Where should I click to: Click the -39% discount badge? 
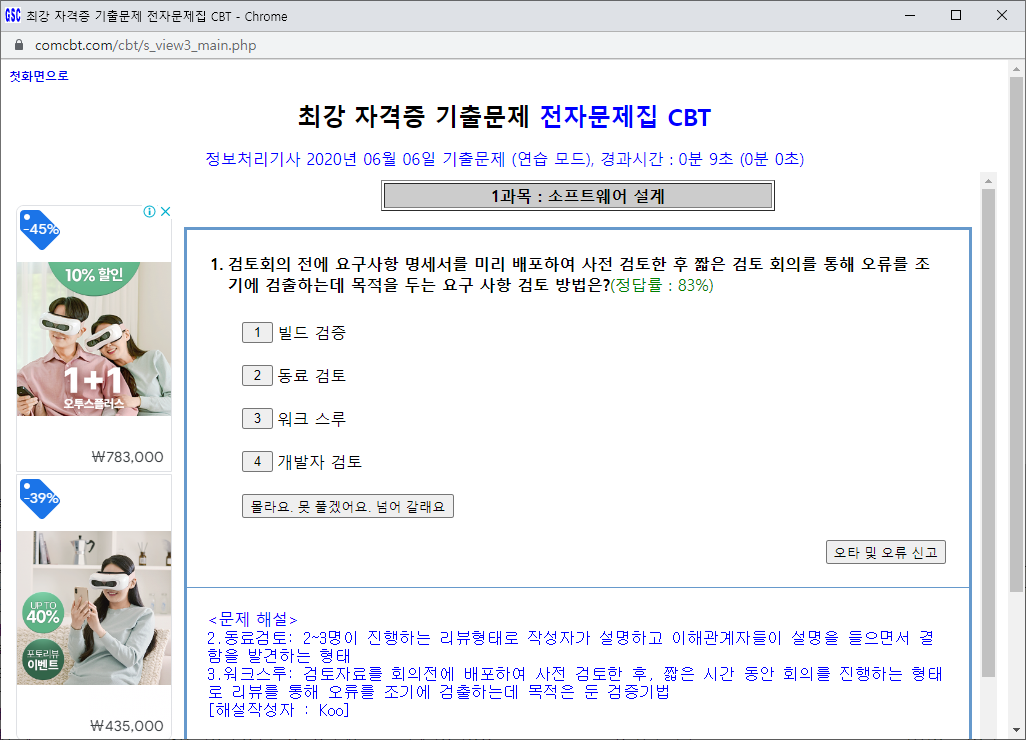point(40,498)
